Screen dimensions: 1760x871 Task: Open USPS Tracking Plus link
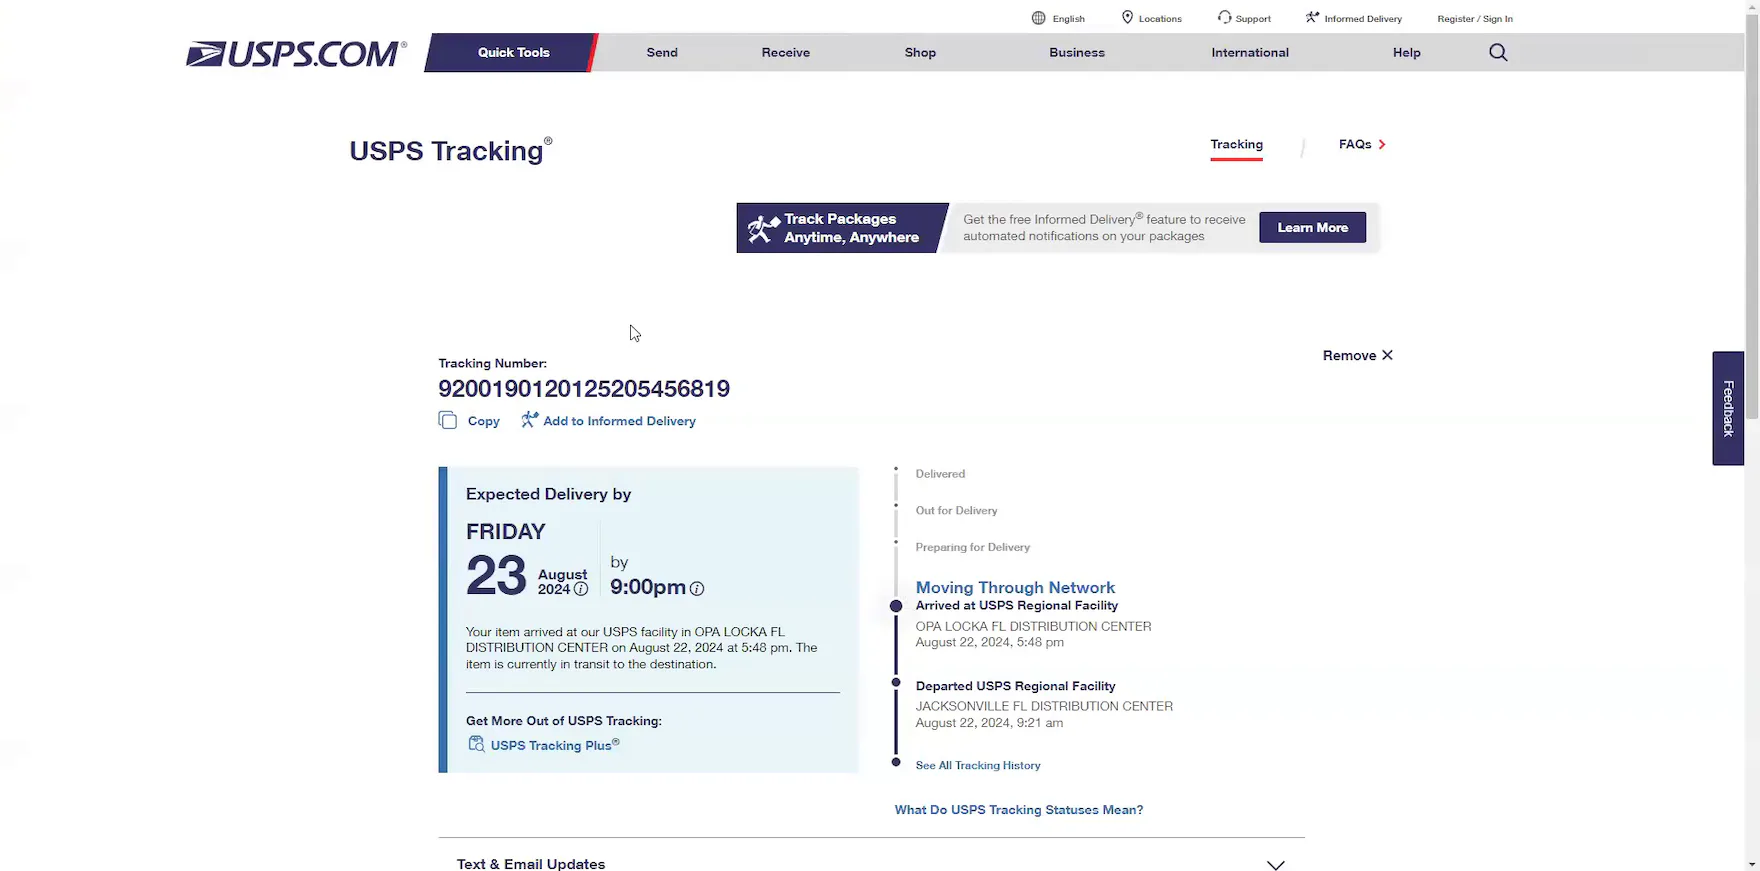click(x=555, y=745)
